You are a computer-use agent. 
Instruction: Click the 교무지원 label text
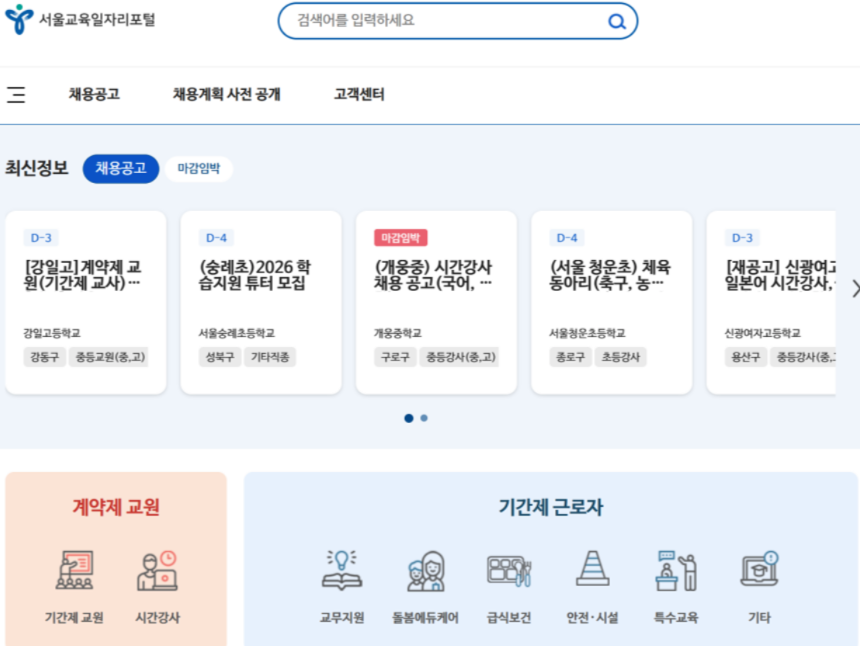pos(342,617)
